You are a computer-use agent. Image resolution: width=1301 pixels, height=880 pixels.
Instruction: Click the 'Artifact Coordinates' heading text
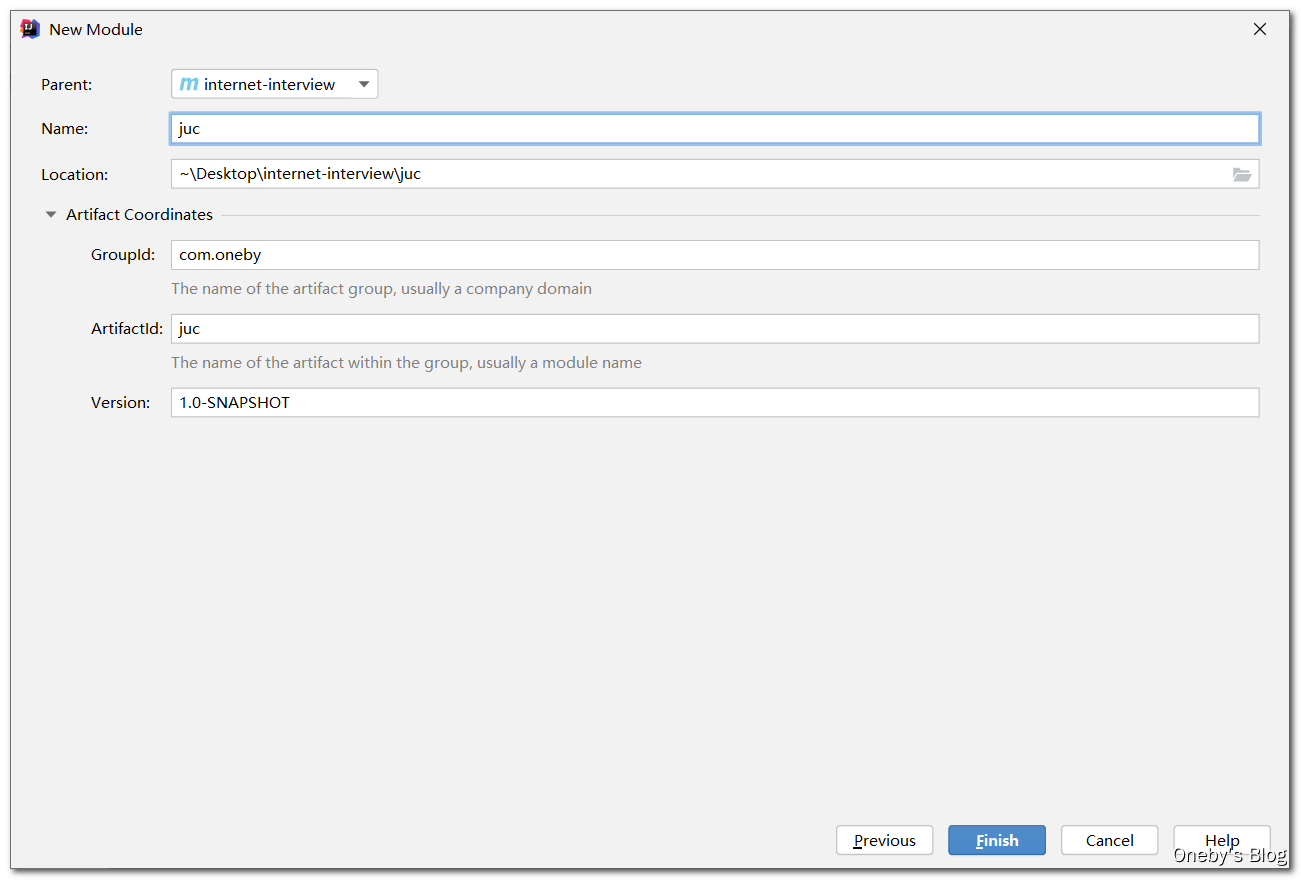pos(139,215)
